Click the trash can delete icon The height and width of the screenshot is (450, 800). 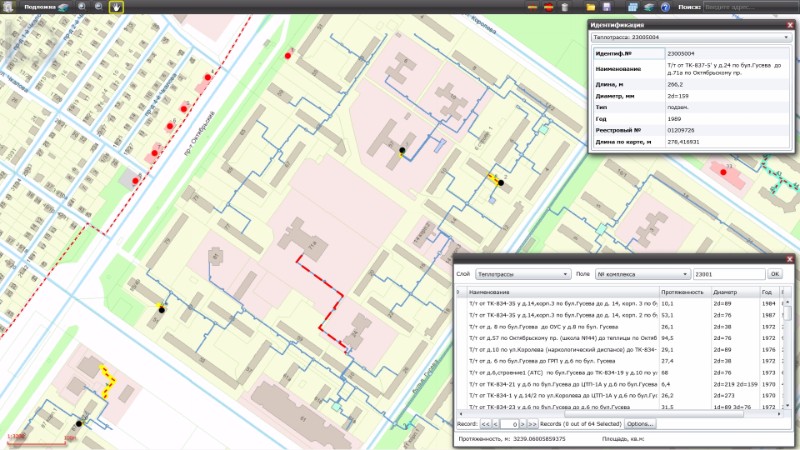565,7
